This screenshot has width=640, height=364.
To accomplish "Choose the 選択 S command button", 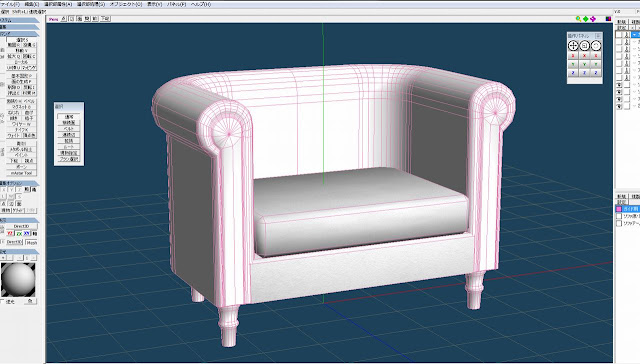I will point(21,40).
